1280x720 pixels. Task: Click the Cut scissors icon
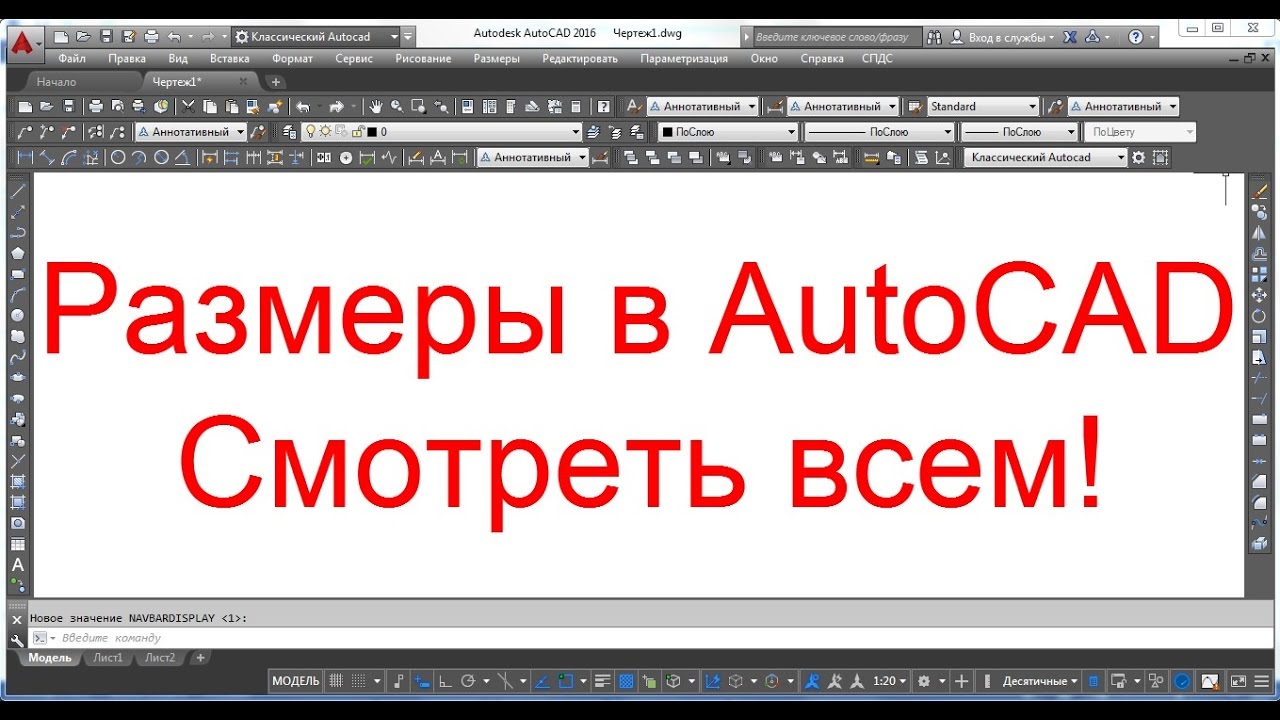[x=188, y=106]
